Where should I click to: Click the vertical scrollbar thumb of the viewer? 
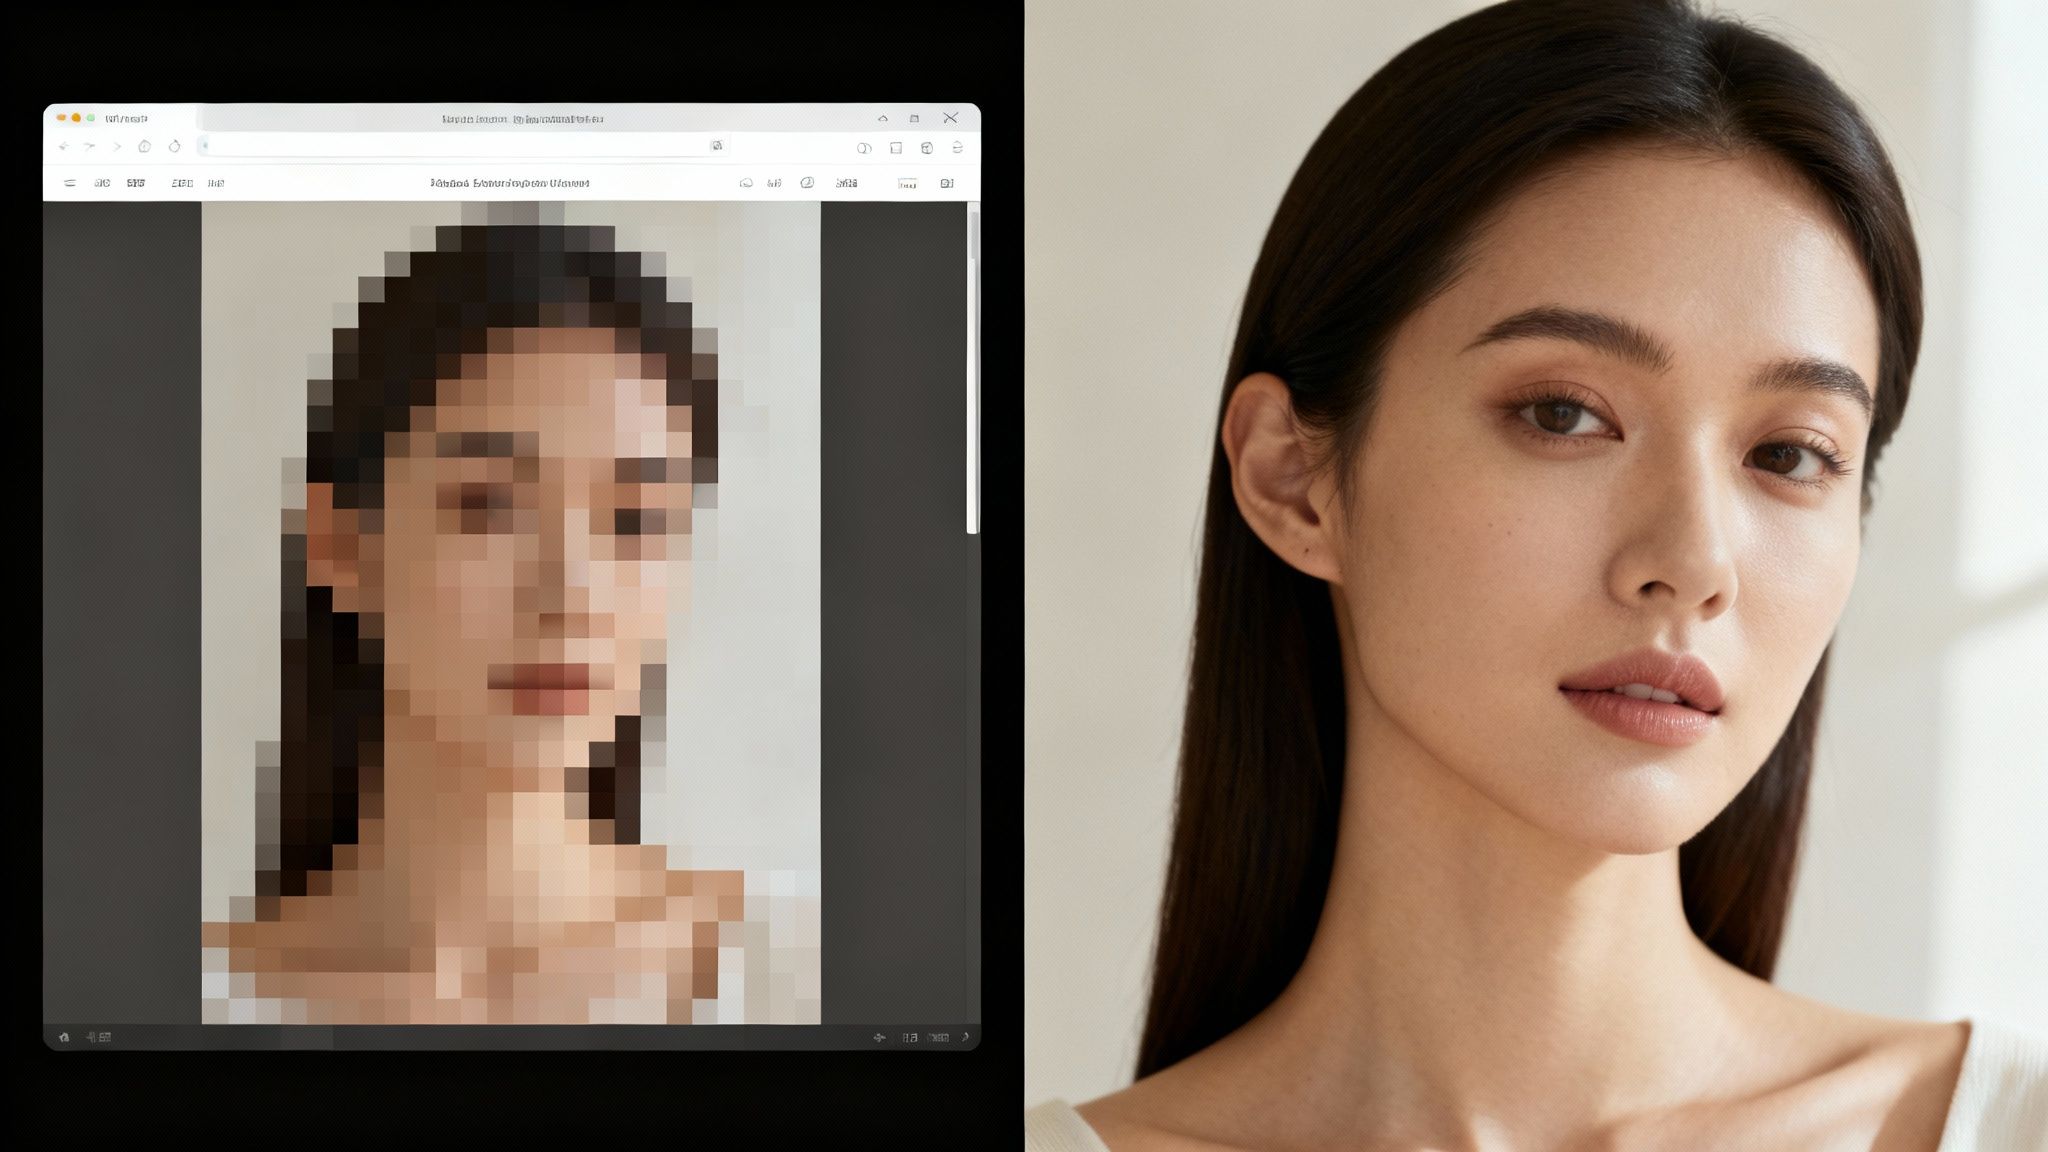click(973, 370)
